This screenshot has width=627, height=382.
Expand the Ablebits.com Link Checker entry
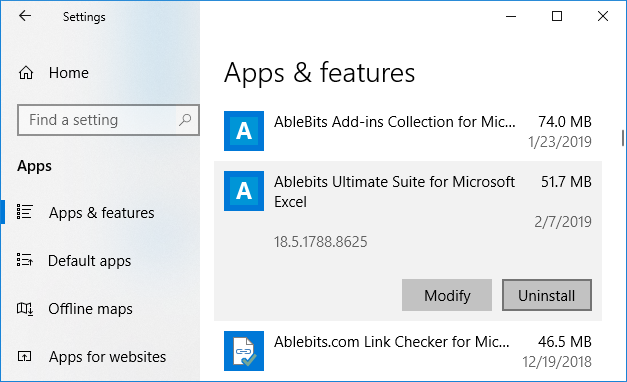coord(408,351)
